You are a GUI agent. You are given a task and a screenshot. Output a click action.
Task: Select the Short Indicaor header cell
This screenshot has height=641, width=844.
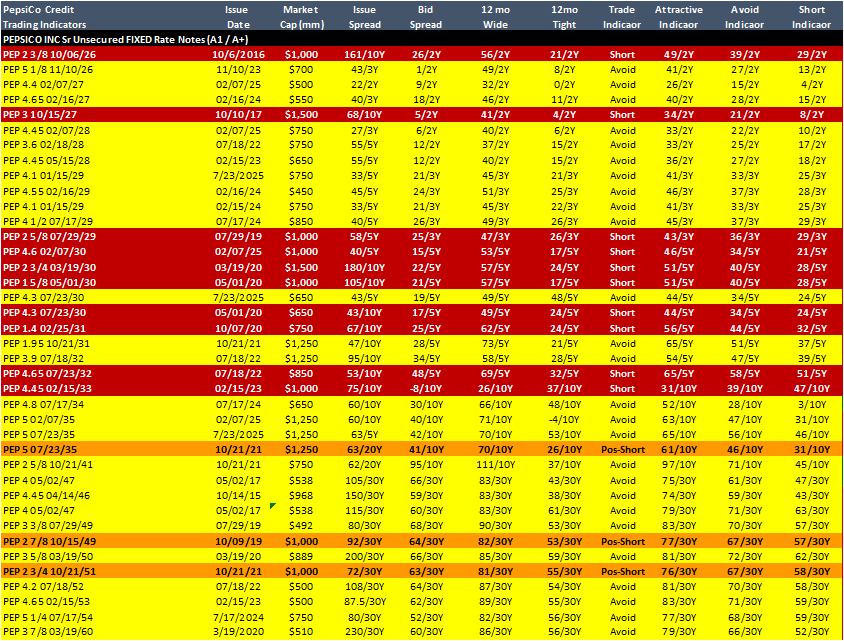click(811, 17)
